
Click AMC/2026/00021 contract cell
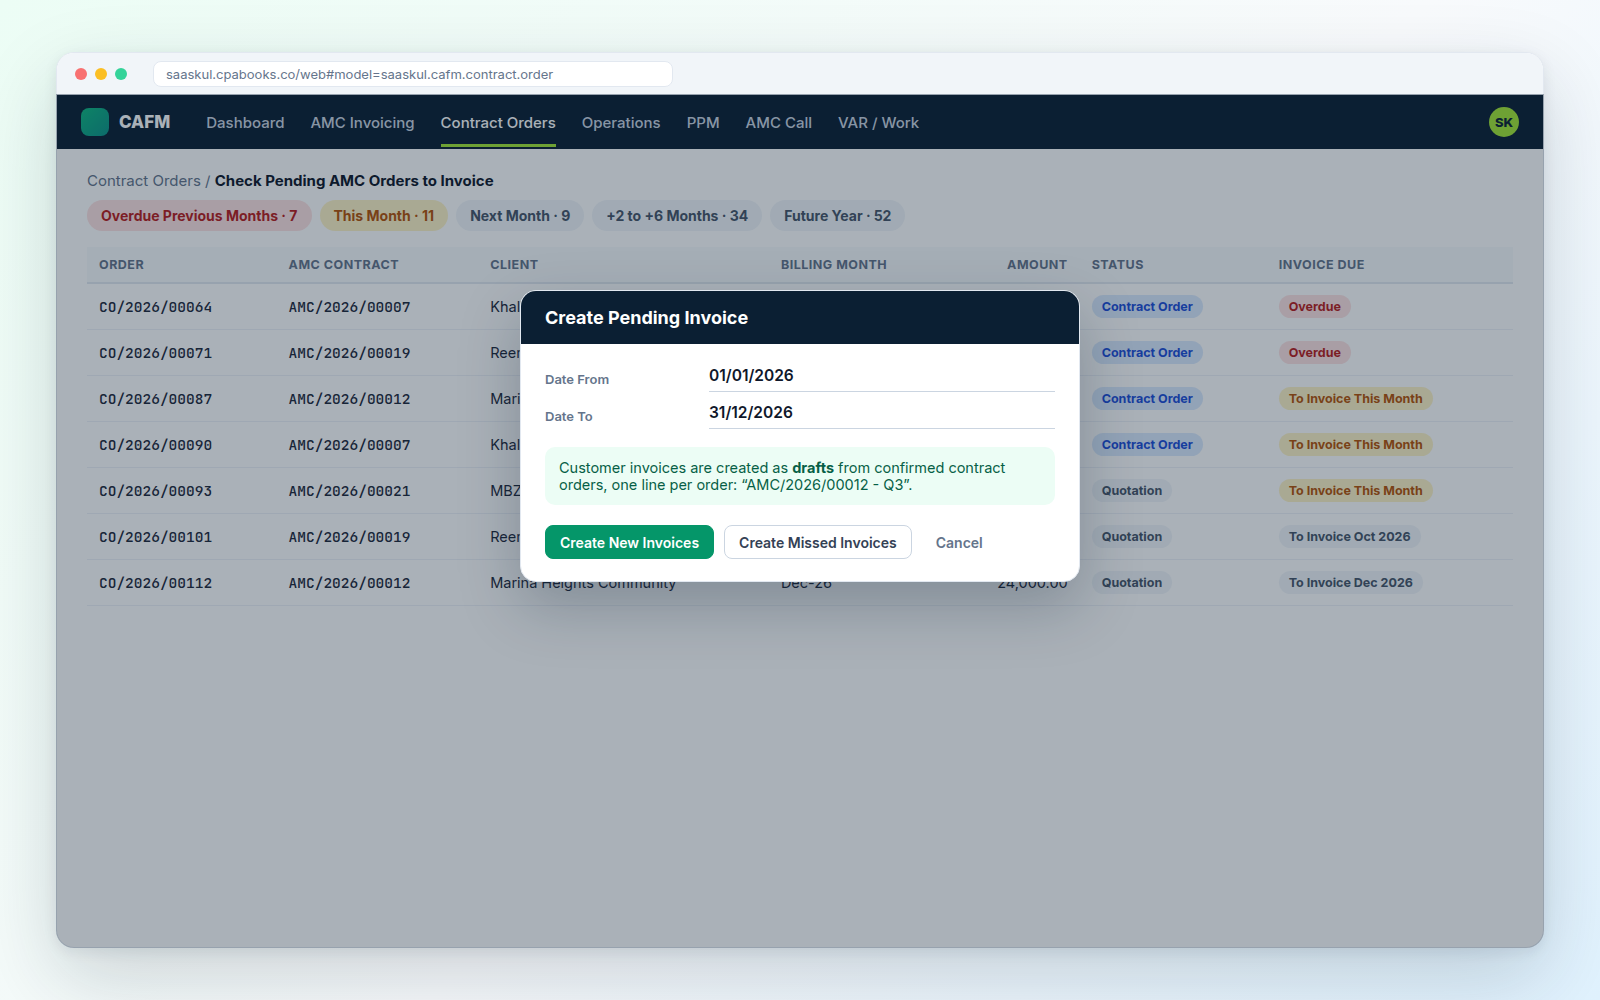(349, 491)
